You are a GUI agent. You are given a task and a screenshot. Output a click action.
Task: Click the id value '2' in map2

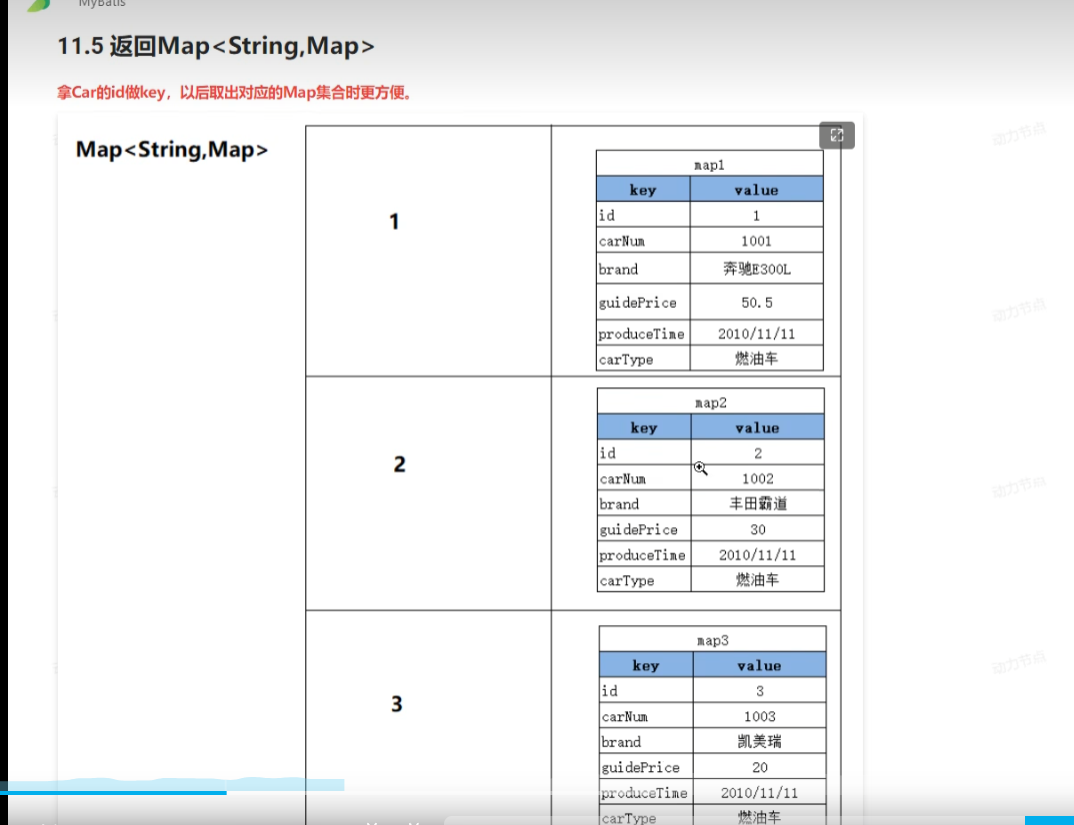point(758,453)
